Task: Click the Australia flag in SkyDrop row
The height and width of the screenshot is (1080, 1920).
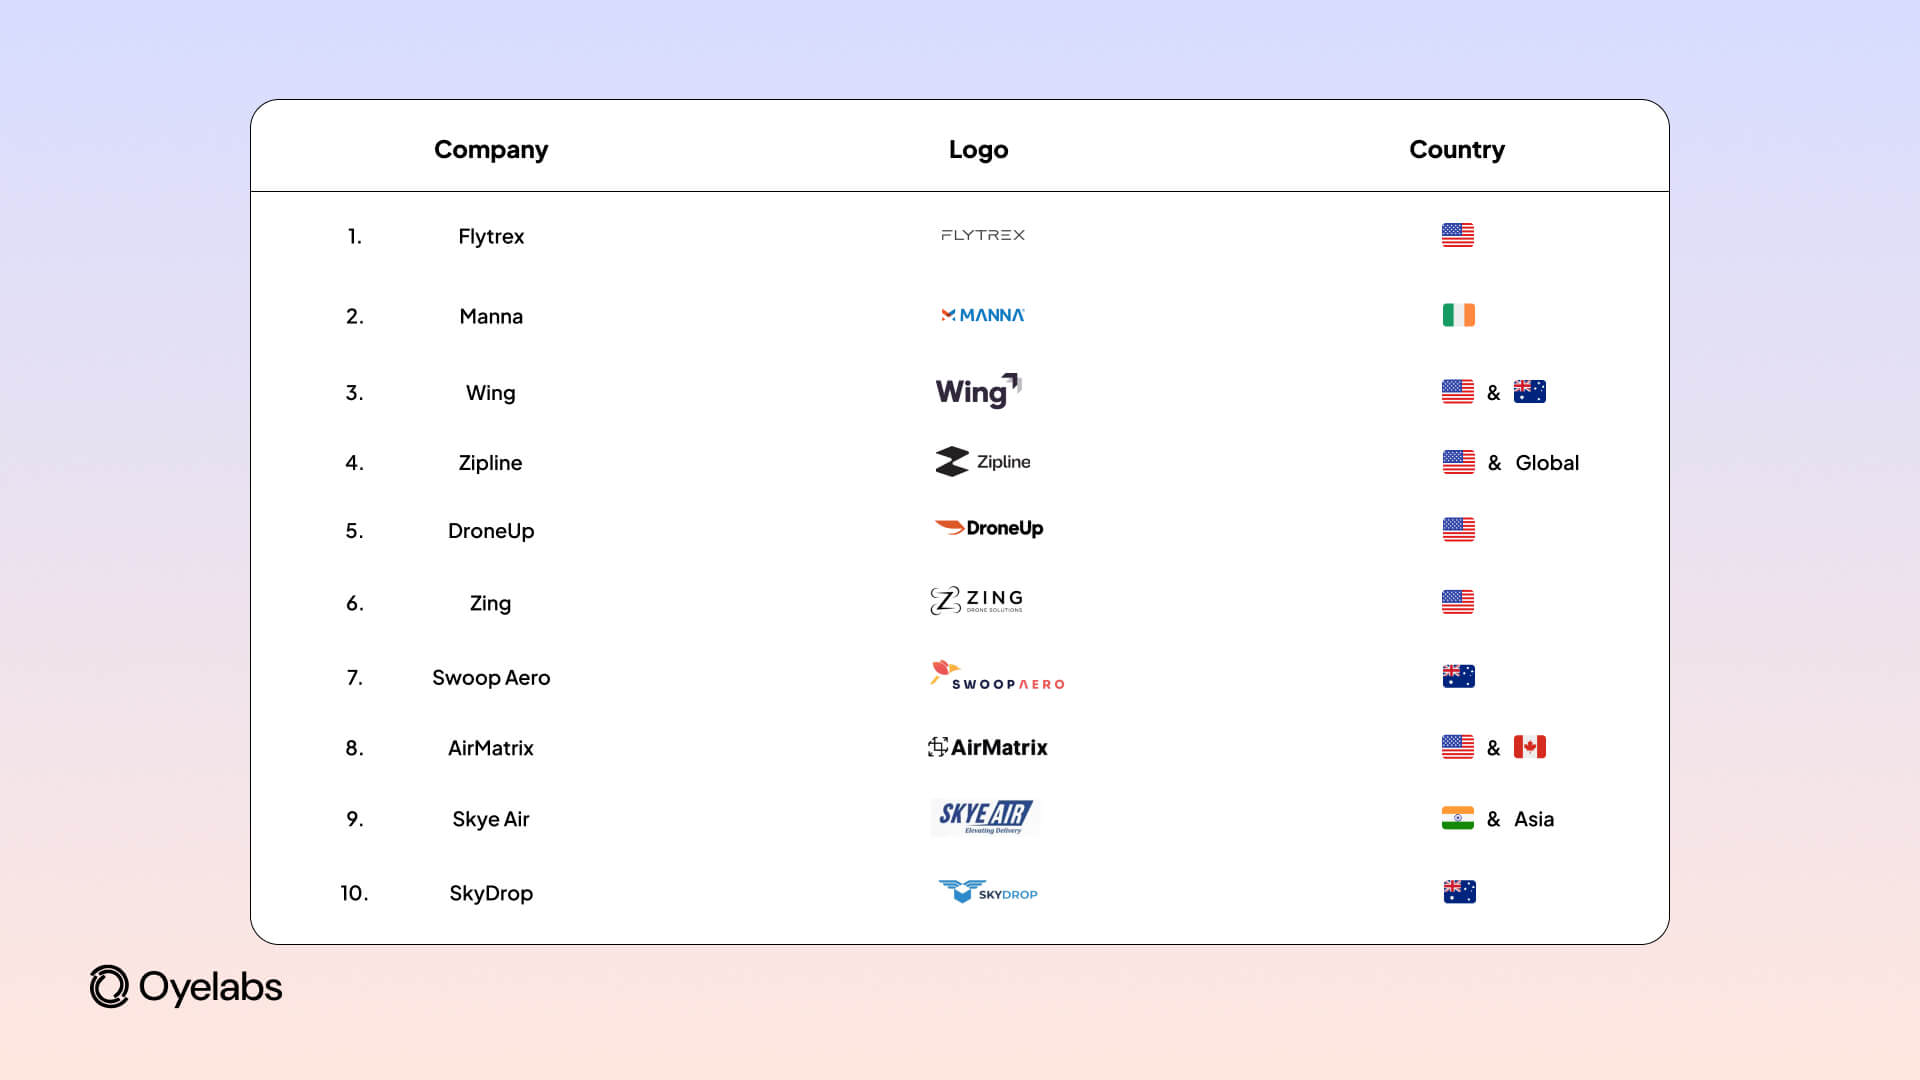Action: pyautogui.click(x=1460, y=892)
